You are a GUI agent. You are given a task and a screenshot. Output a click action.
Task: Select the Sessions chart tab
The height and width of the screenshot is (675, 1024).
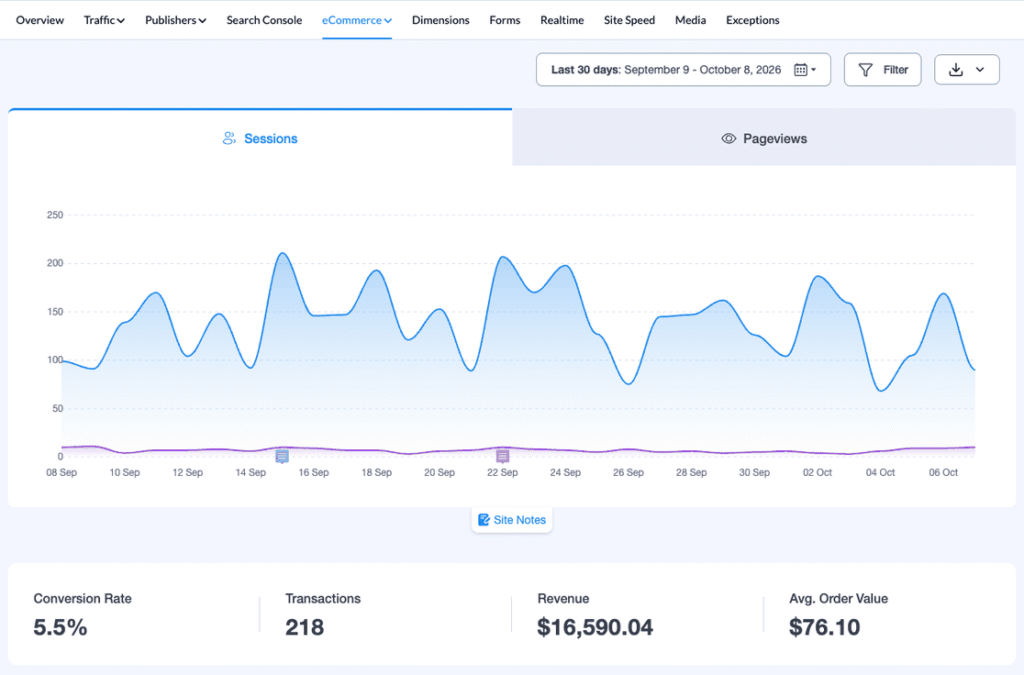[x=260, y=138]
